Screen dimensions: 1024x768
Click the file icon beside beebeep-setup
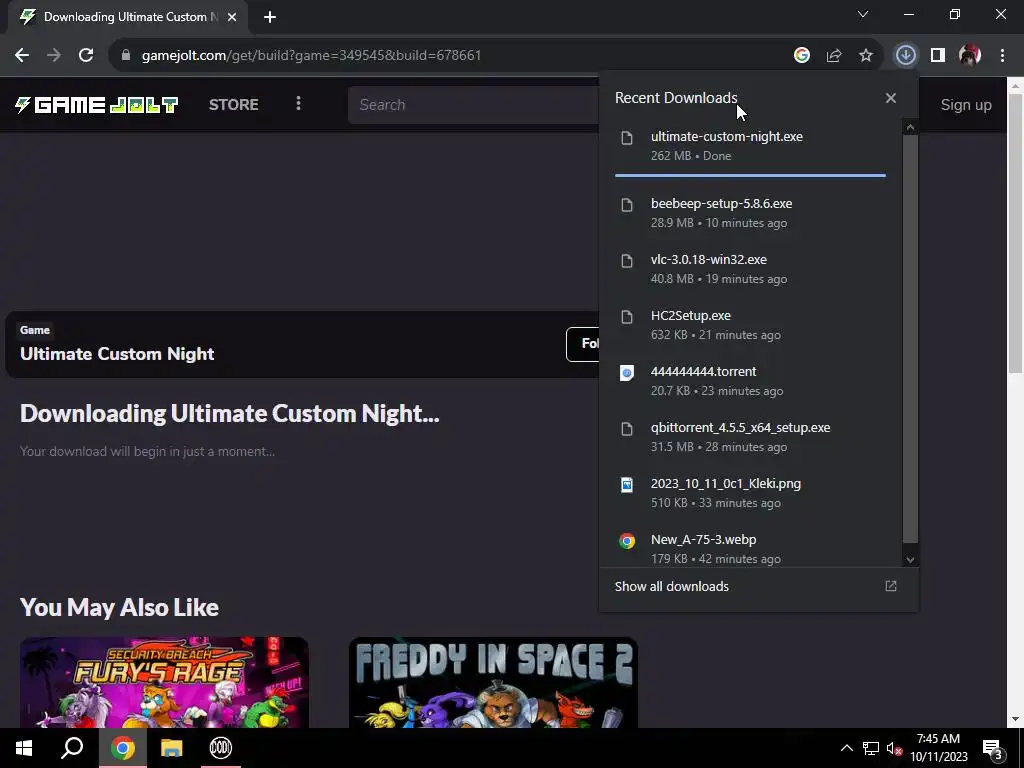point(626,205)
